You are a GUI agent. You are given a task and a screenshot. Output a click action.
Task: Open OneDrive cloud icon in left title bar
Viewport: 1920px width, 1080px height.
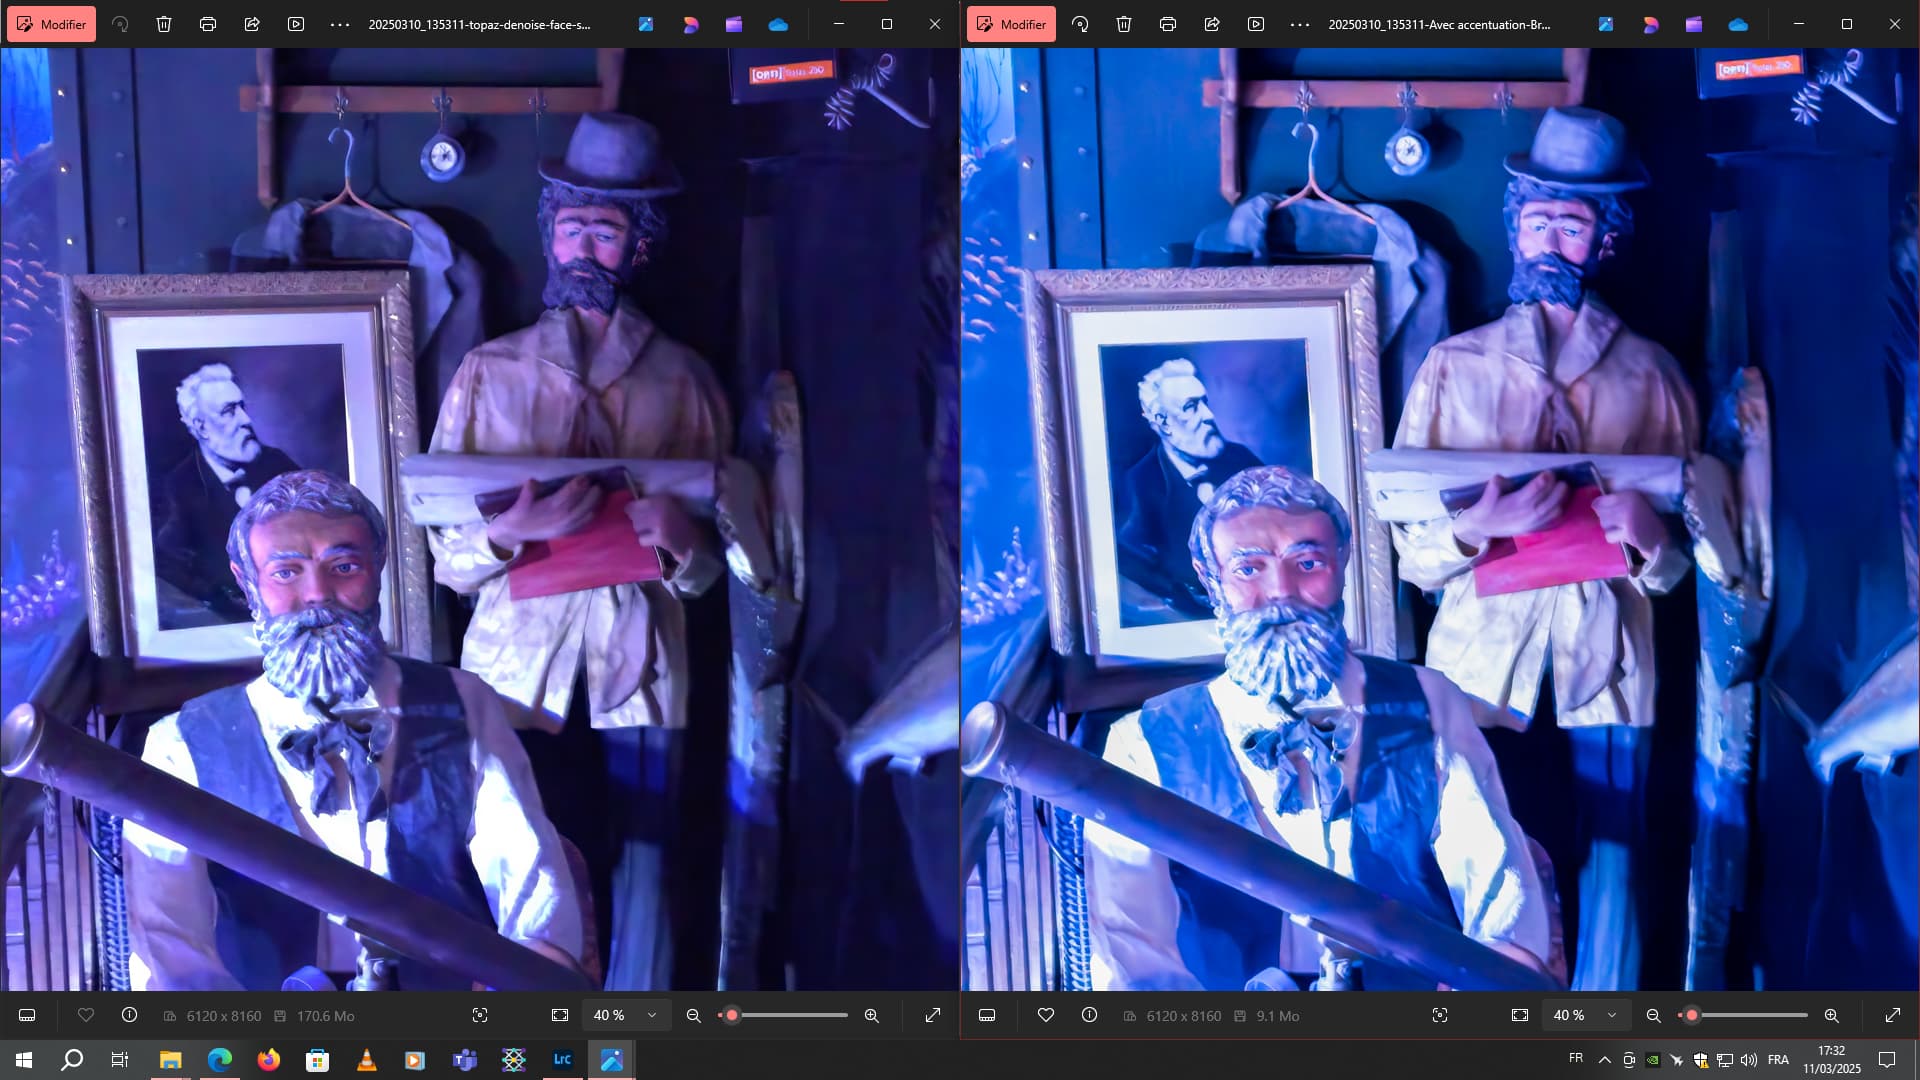(x=778, y=24)
